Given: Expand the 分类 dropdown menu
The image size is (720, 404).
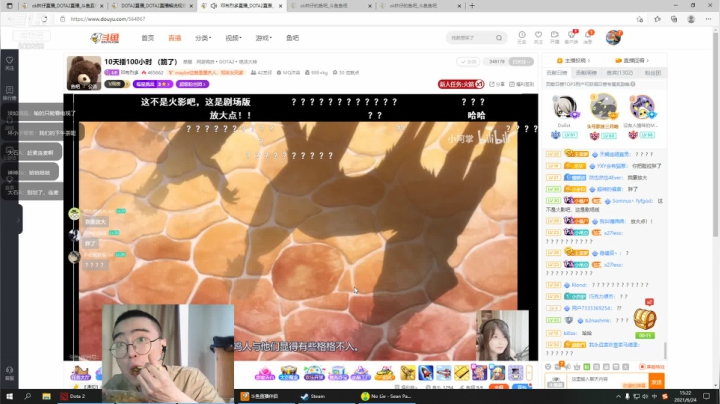Looking at the screenshot, I should tap(203, 38).
